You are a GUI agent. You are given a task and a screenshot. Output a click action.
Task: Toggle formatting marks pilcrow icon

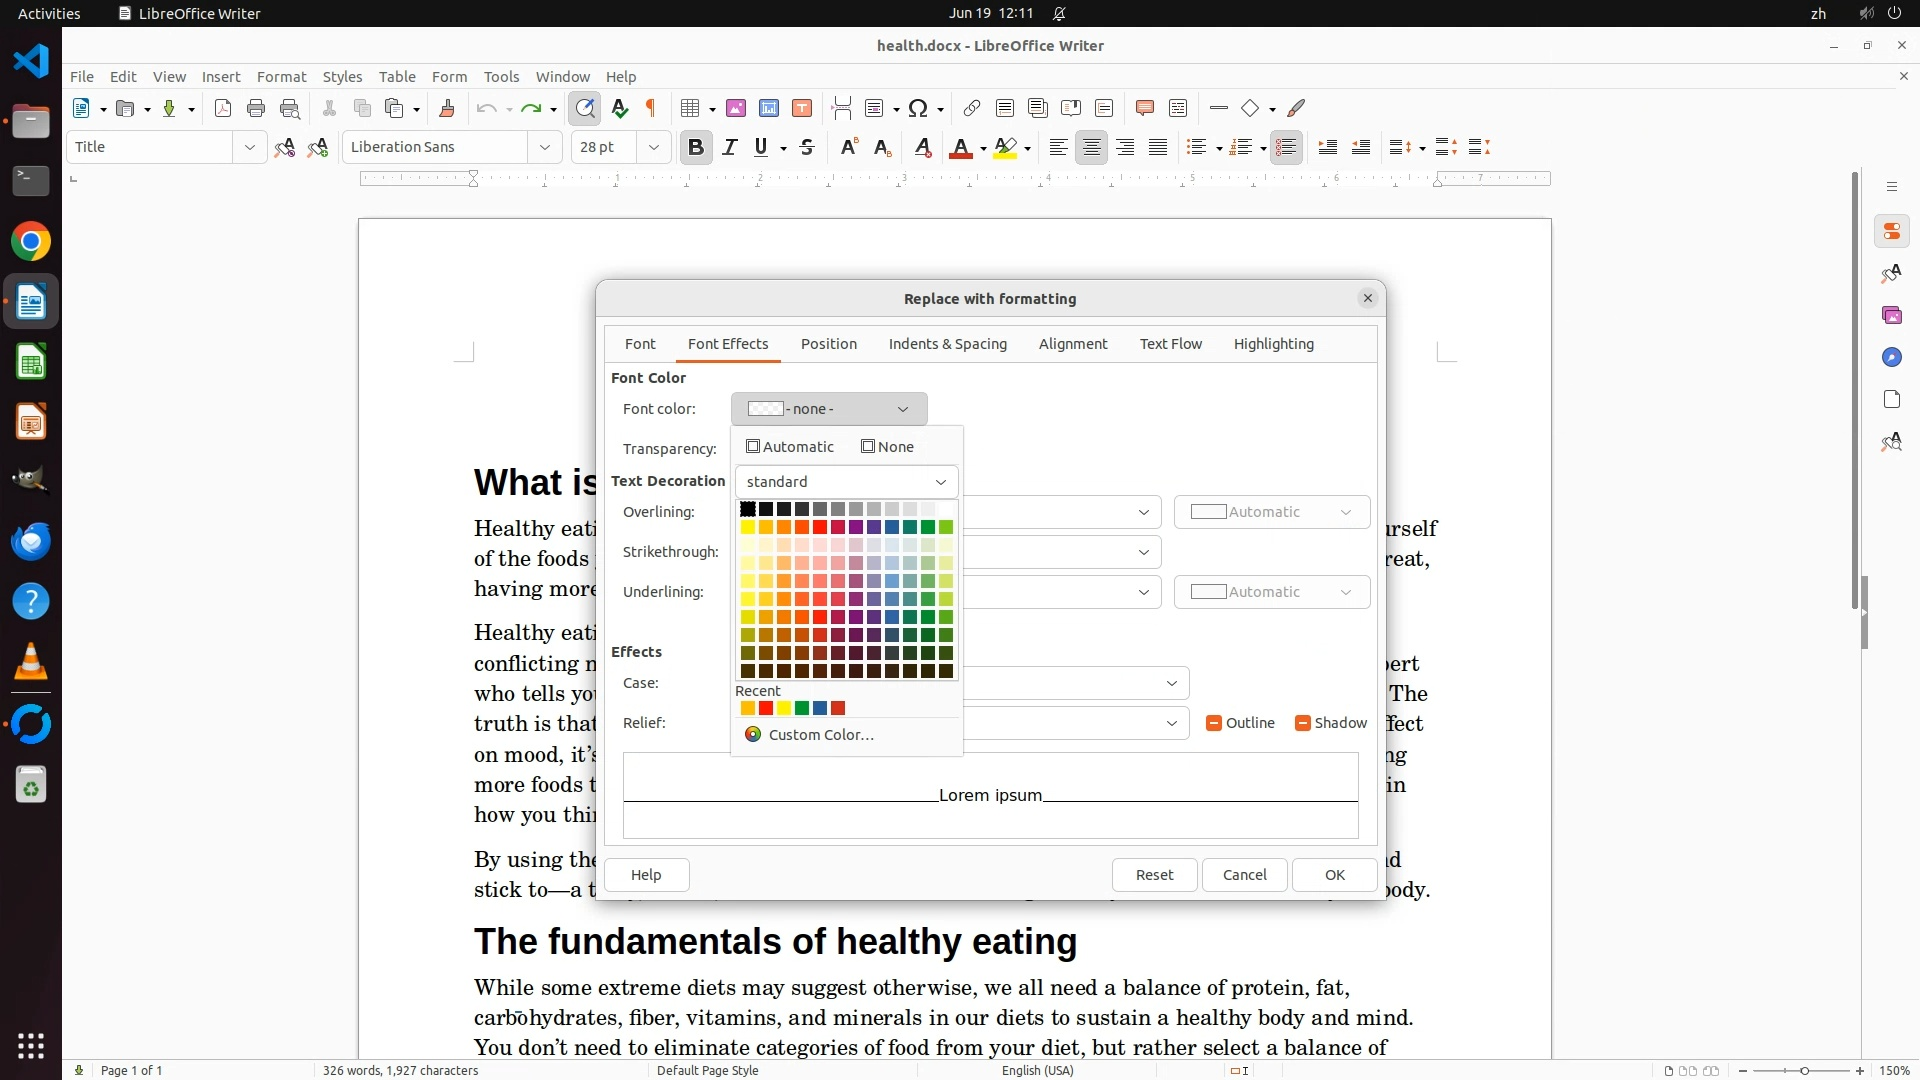651,109
